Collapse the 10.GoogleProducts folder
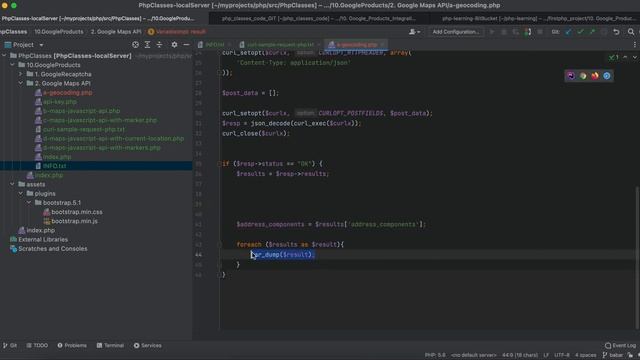Image resolution: width=640 pixels, height=360 pixels. [x=13, y=65]
